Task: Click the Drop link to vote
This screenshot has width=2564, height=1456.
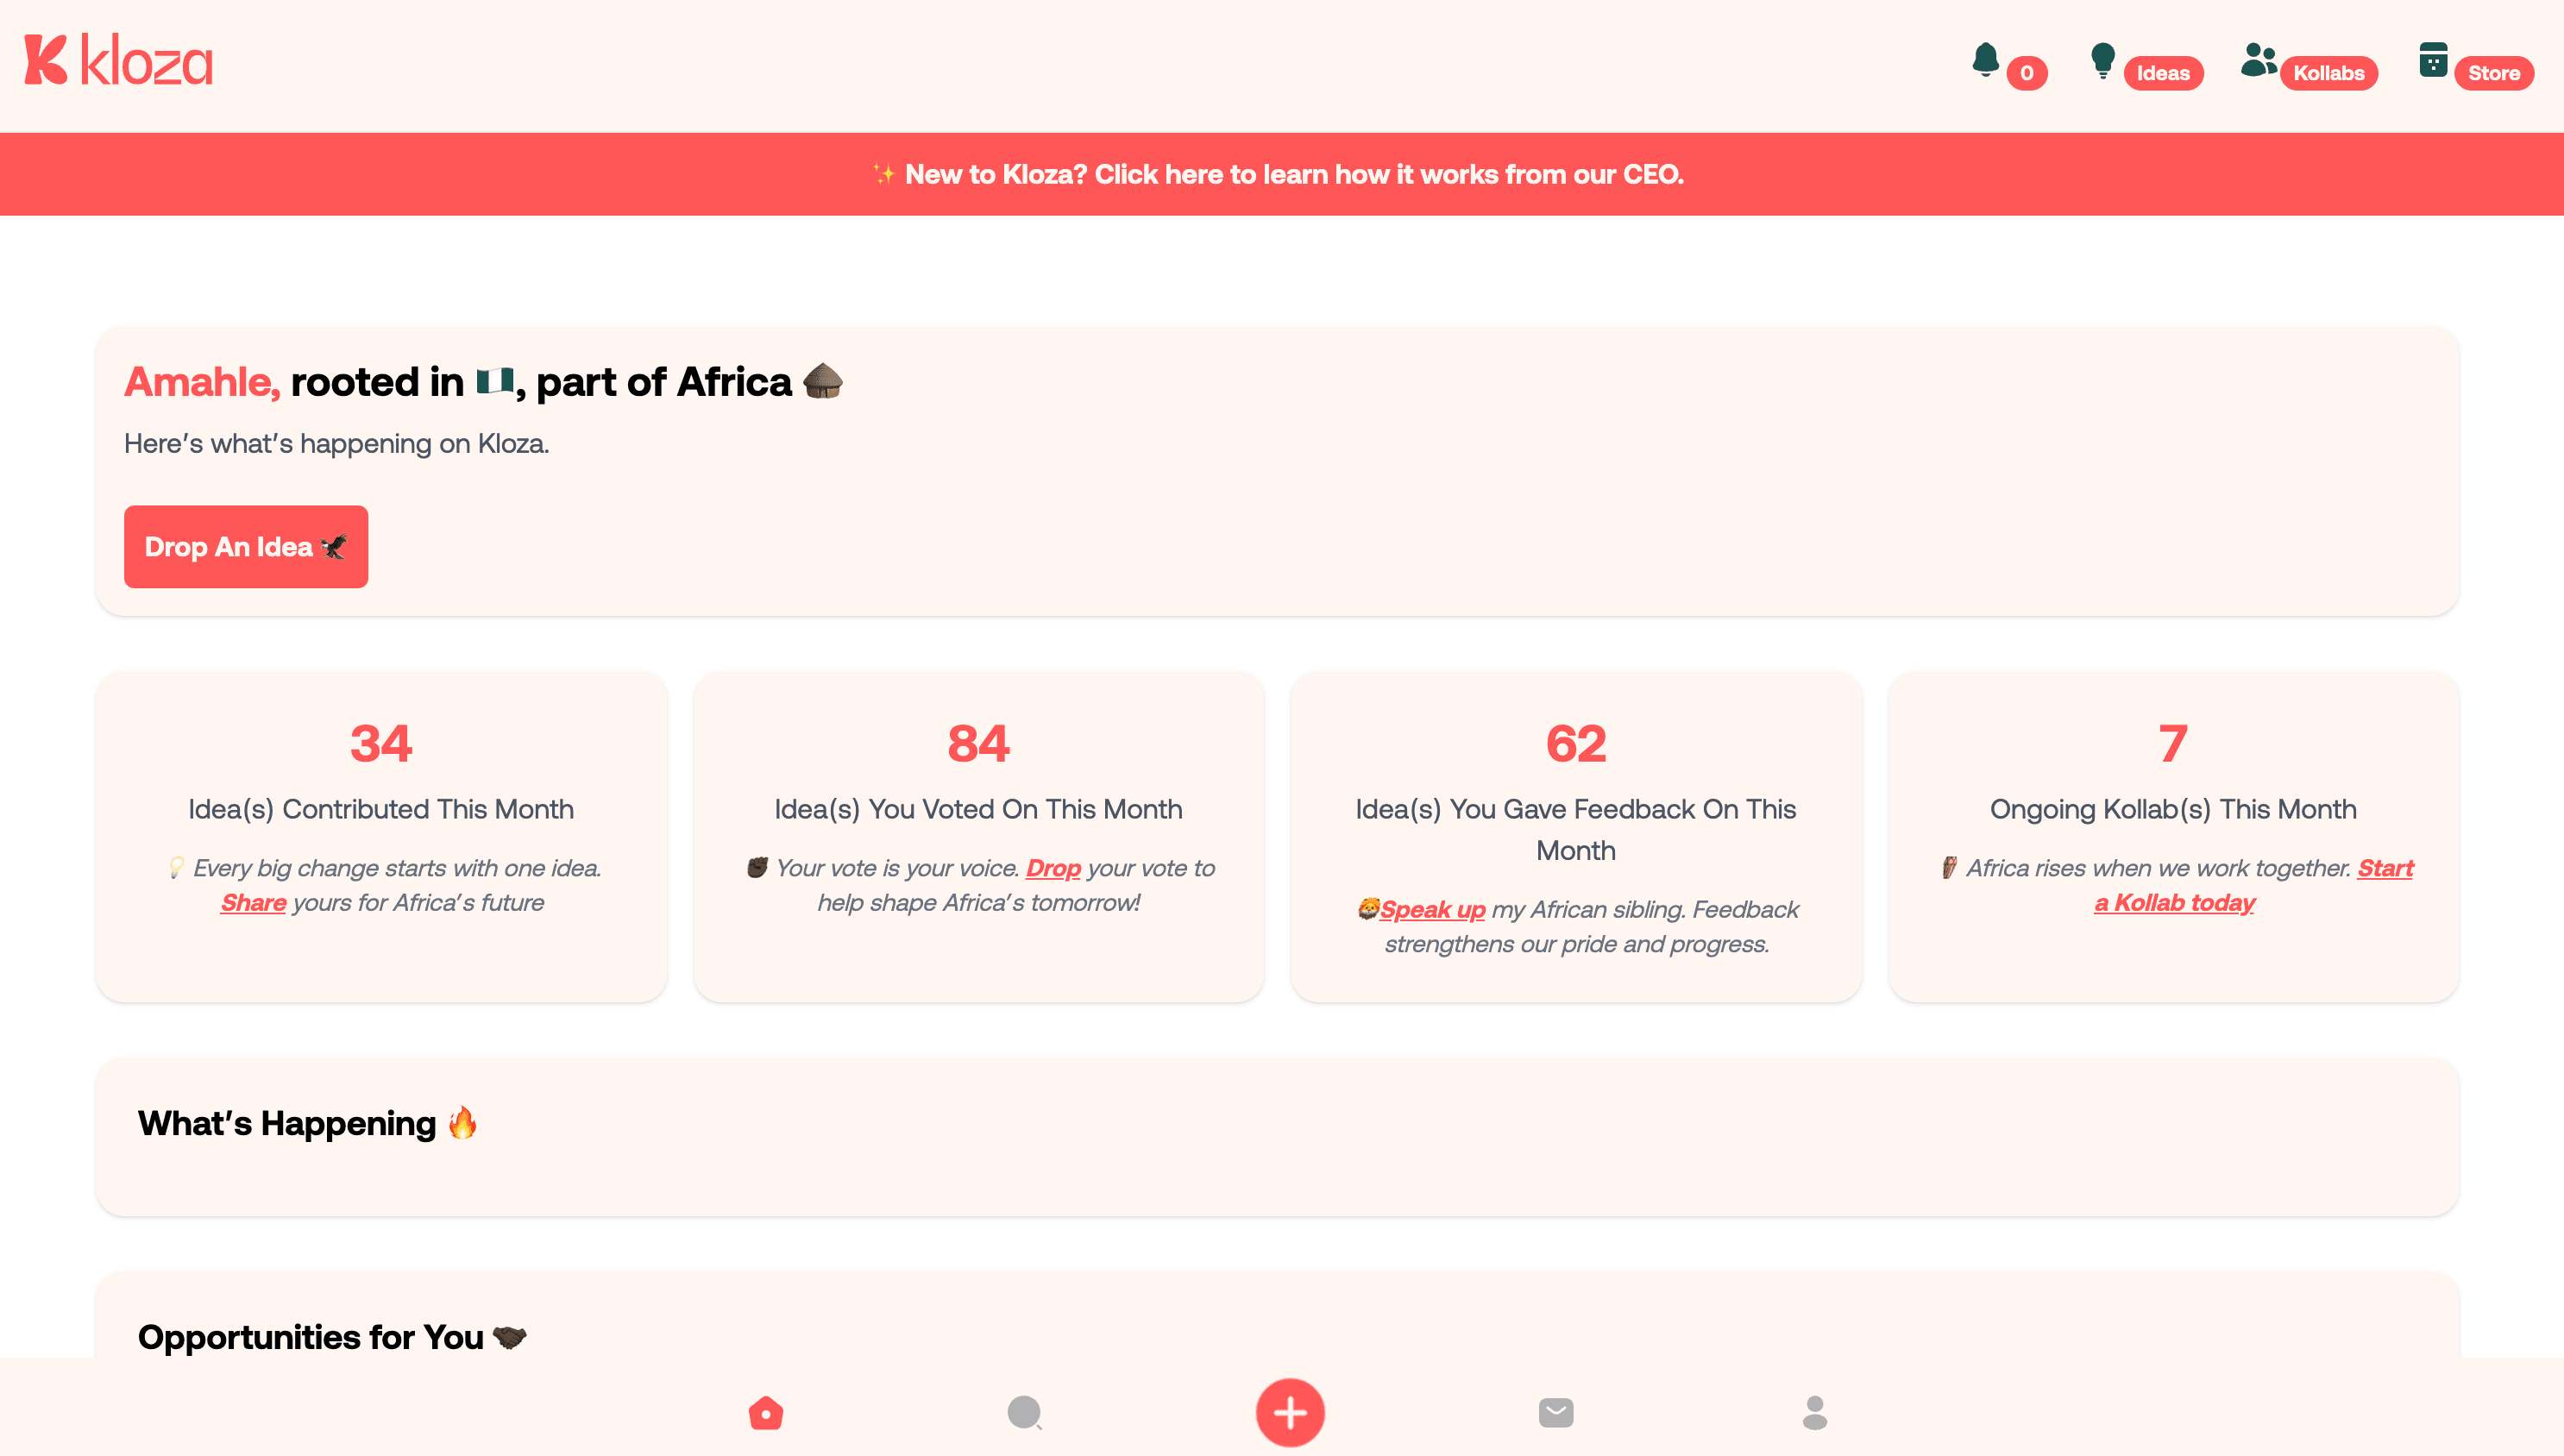Action: tap(1054, 868)
